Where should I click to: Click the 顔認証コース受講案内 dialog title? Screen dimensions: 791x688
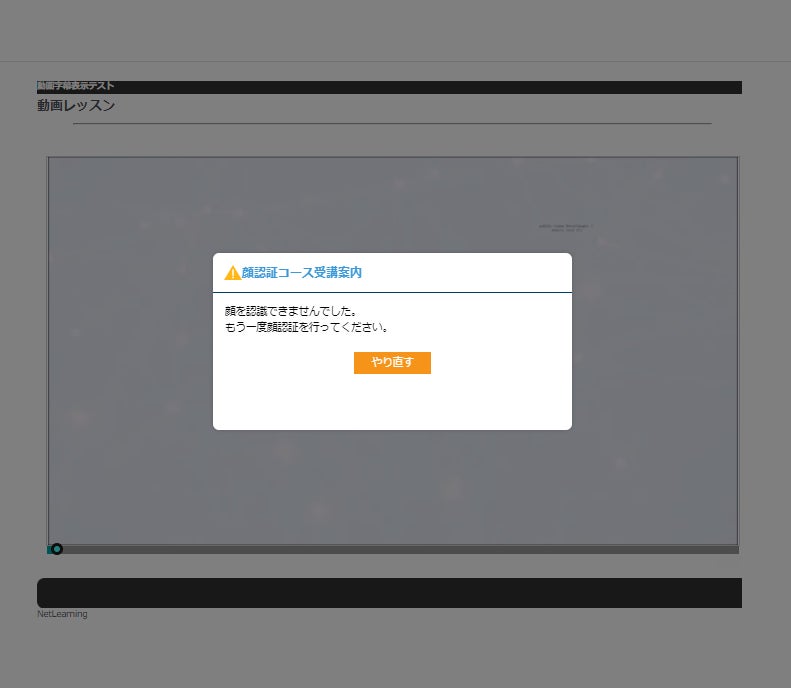[301, 272]
